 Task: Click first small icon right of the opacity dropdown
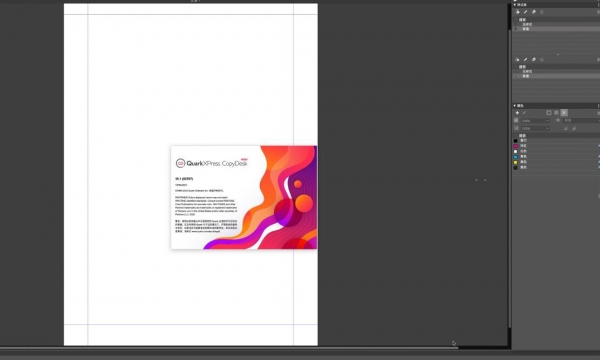(566, 129)
